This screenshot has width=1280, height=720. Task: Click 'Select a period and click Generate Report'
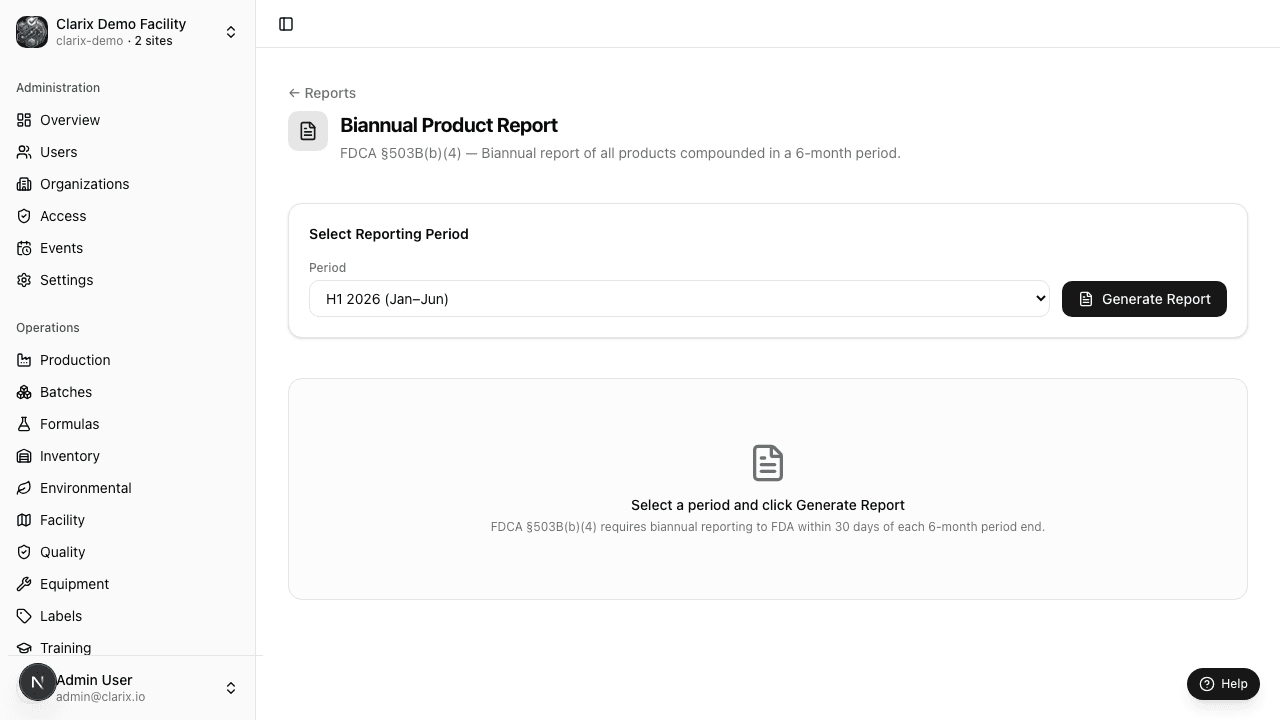pyautogui.click(x=768, y=505)
